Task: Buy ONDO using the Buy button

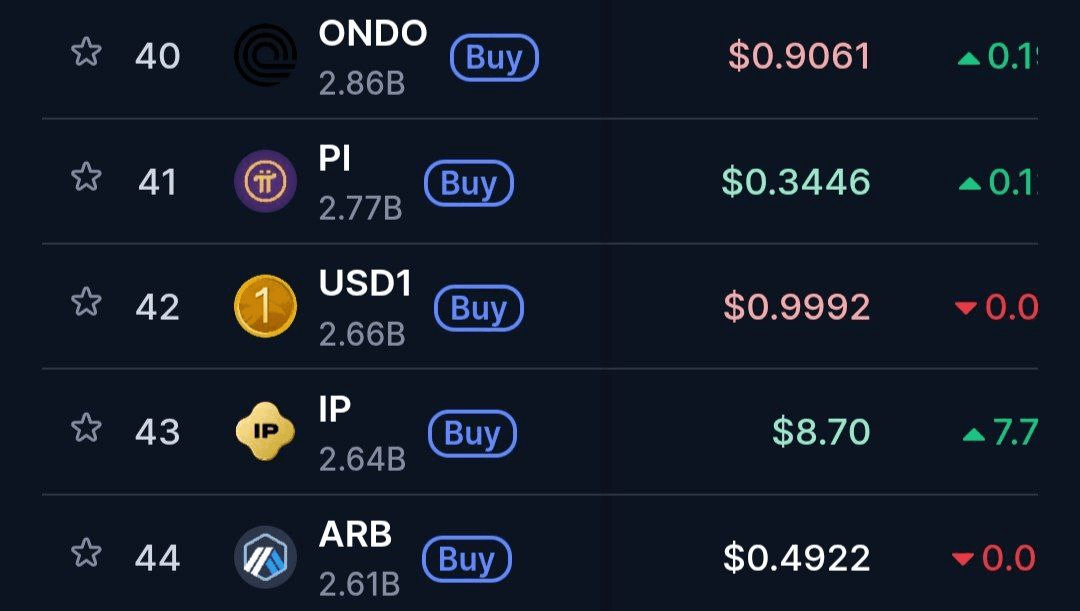Action: (x=494, y=58)
